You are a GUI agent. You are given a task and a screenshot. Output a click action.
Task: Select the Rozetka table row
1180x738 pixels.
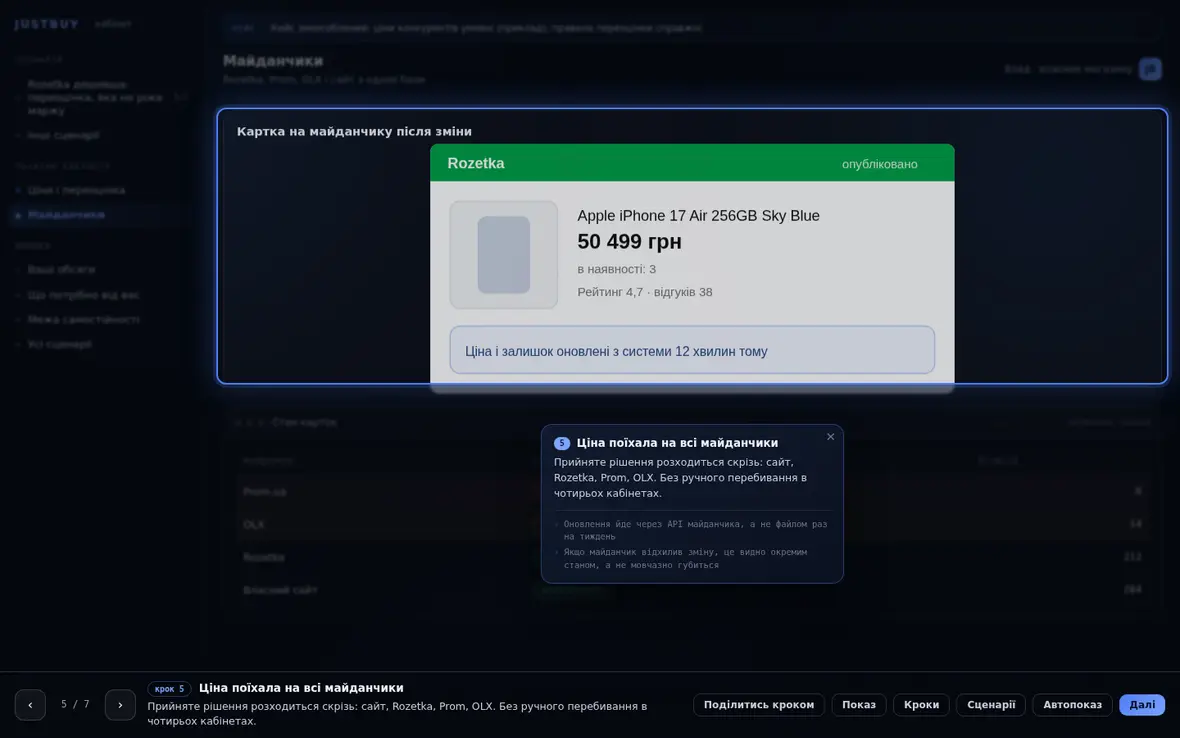coord(692,557)
